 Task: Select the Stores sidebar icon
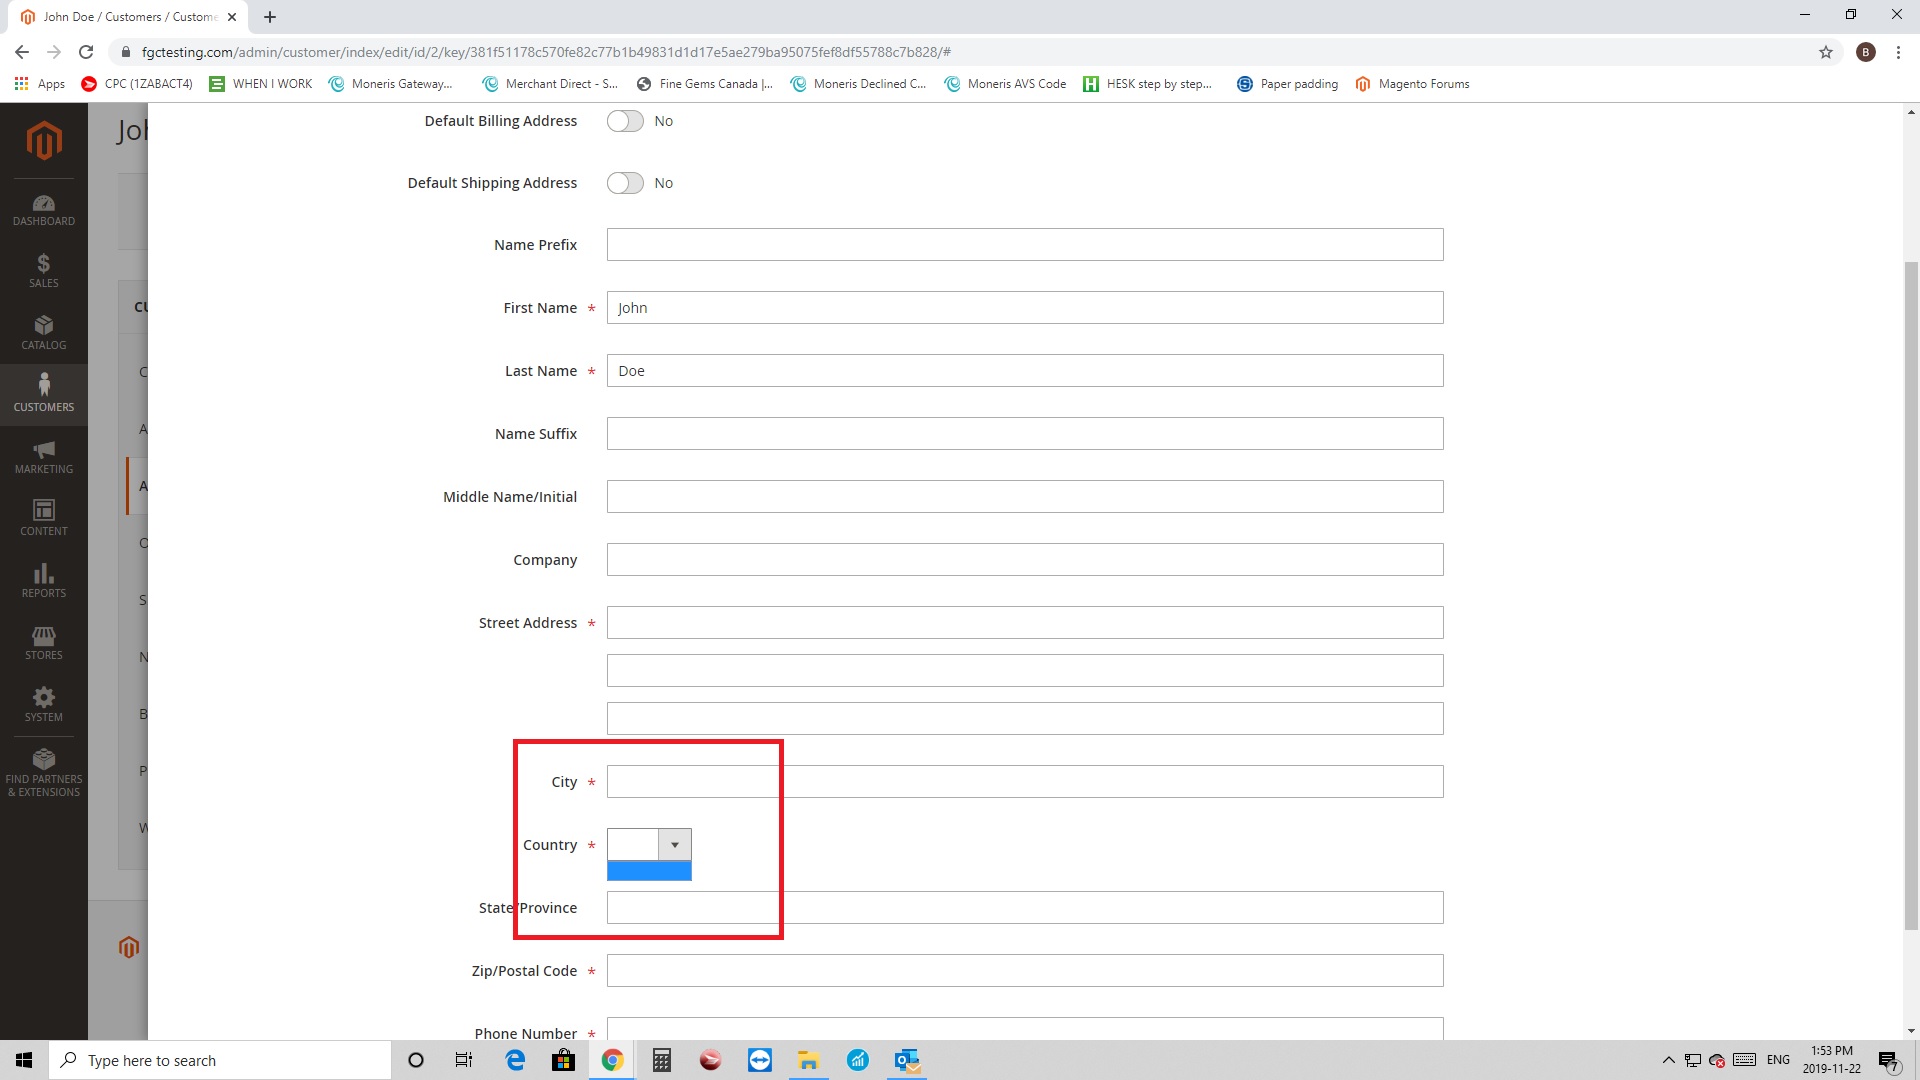tap(44, 644)
